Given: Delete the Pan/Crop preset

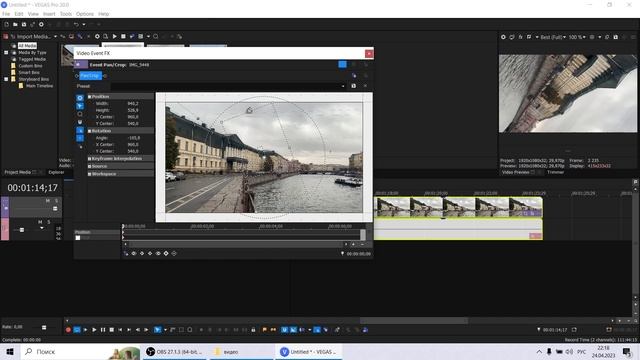Looking at the screenshot, I should tap(365, 86).
